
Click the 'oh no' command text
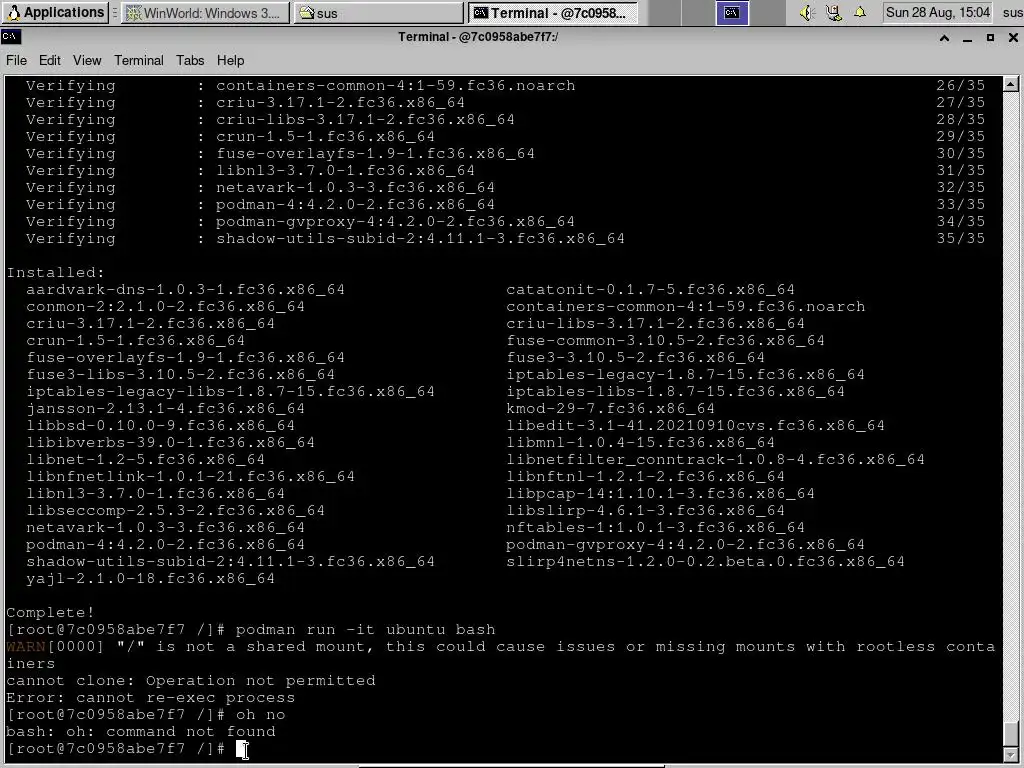pos(261,714)
